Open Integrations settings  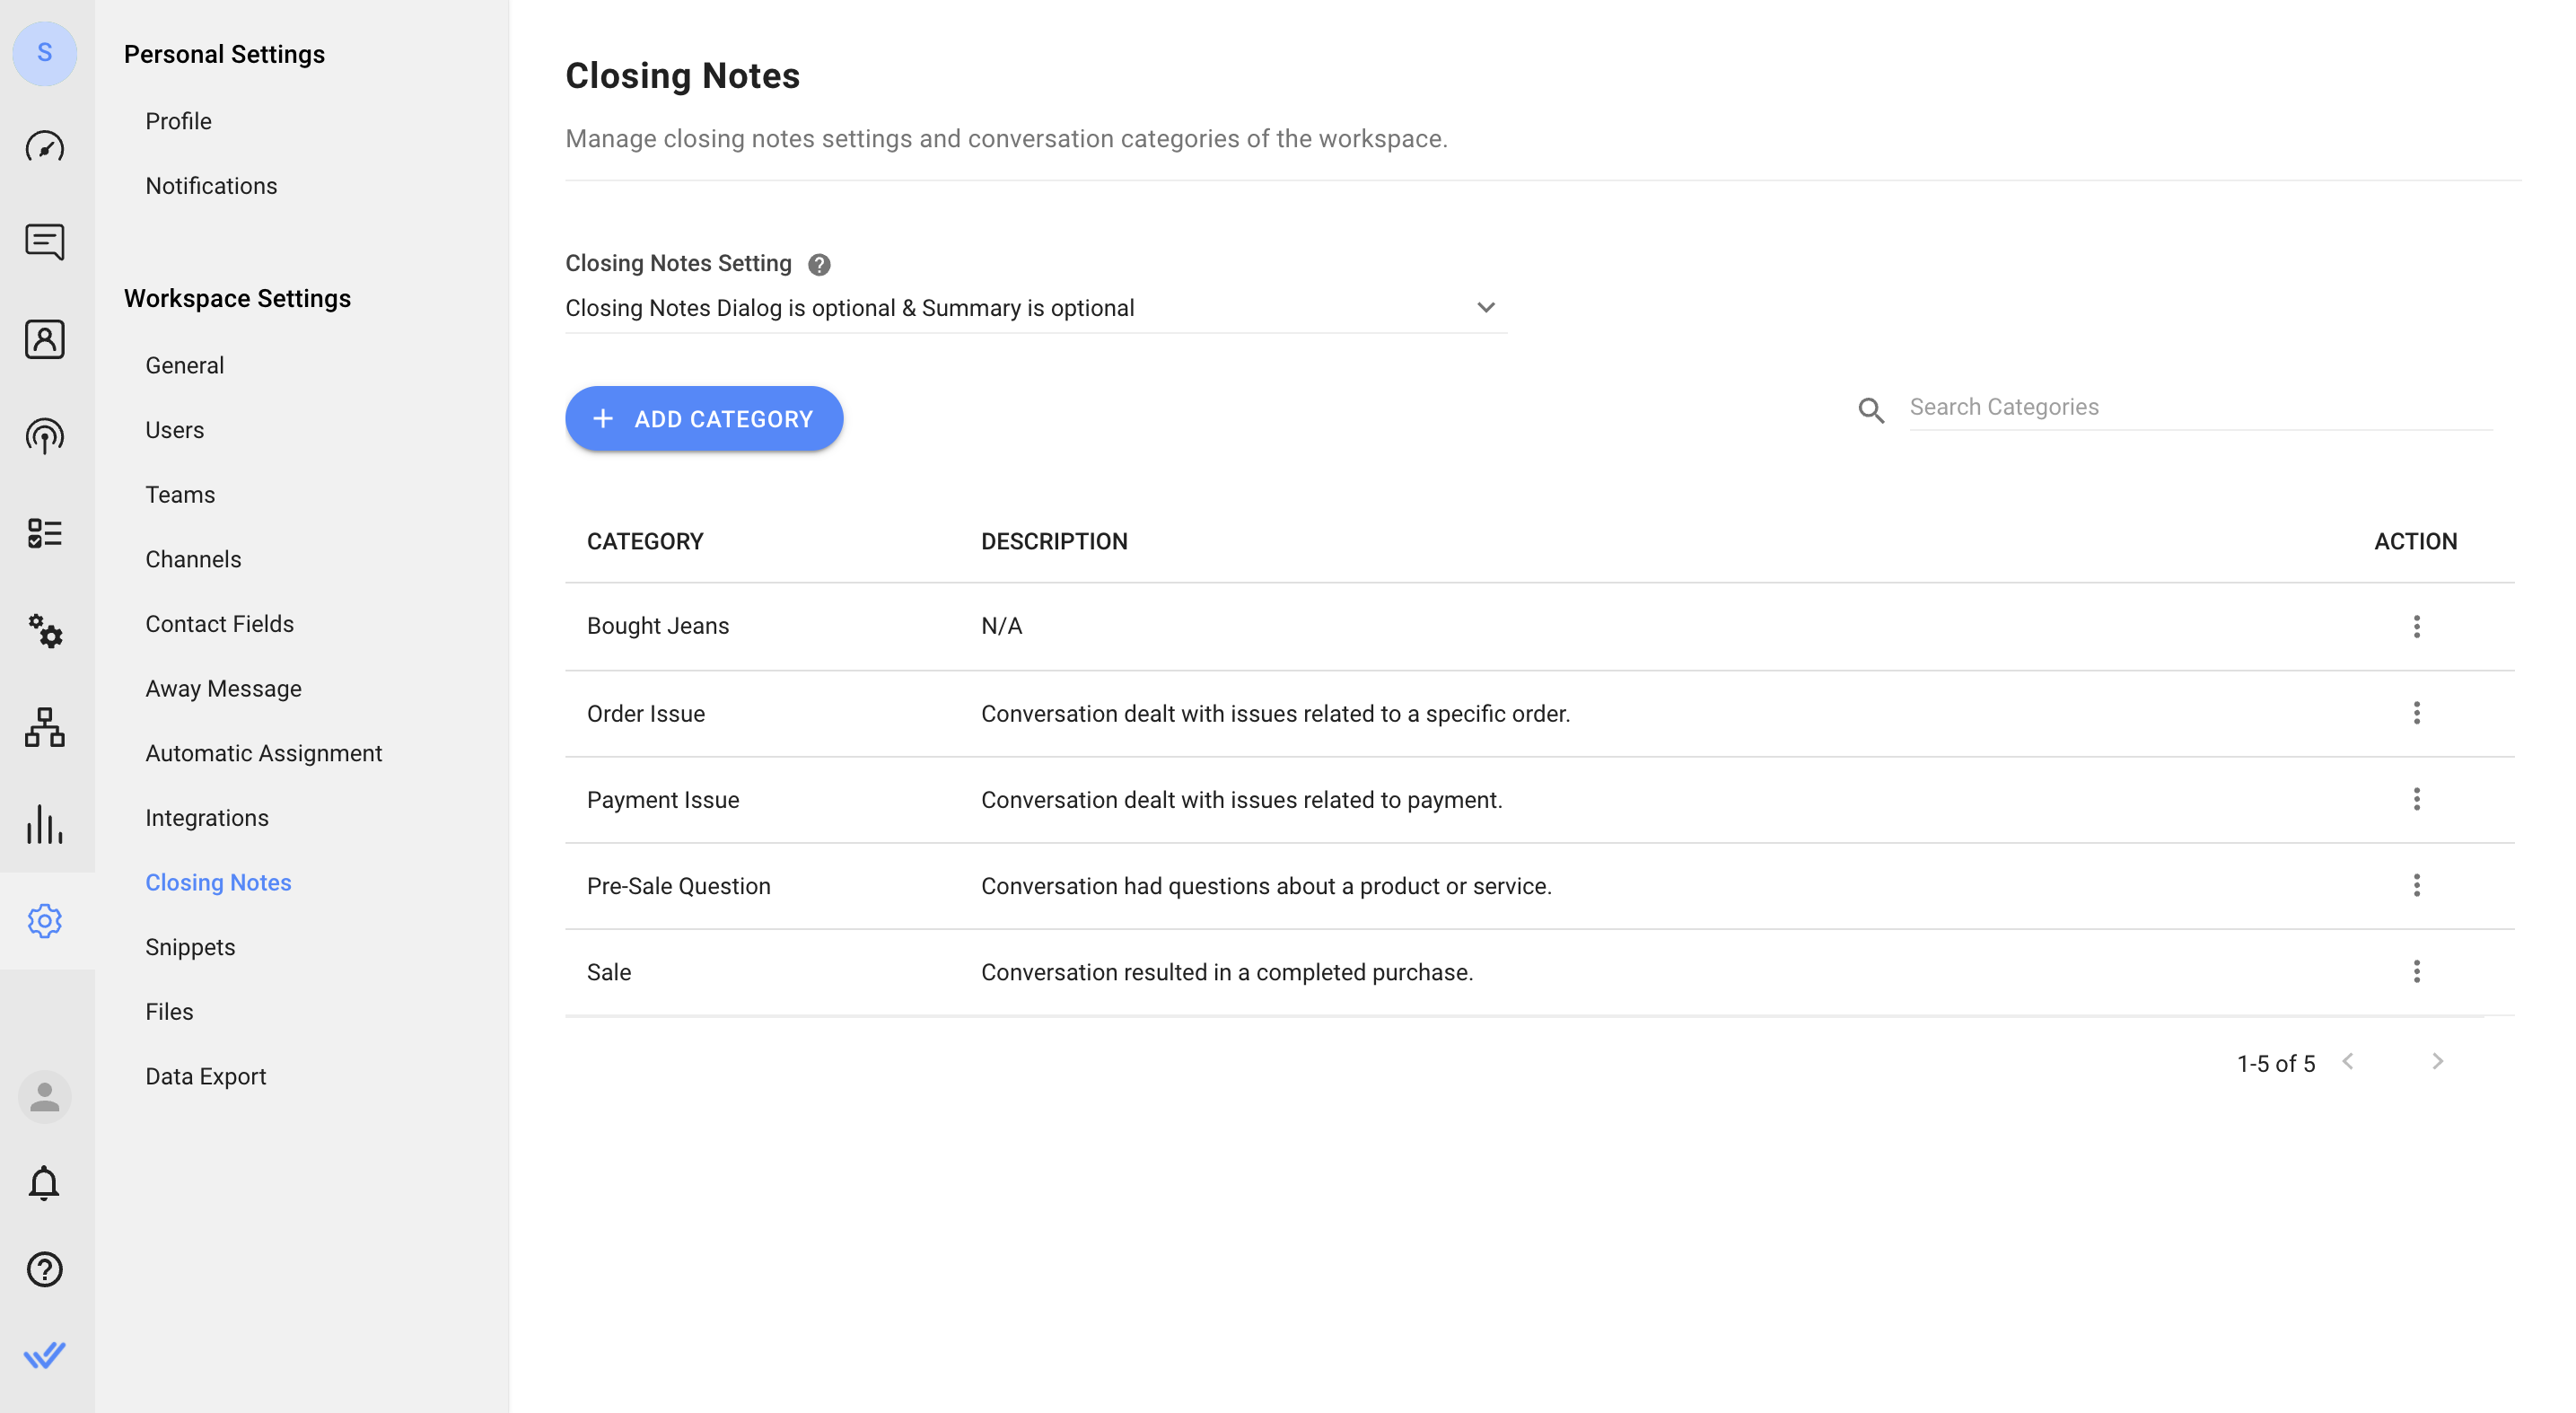click(207, 818)
